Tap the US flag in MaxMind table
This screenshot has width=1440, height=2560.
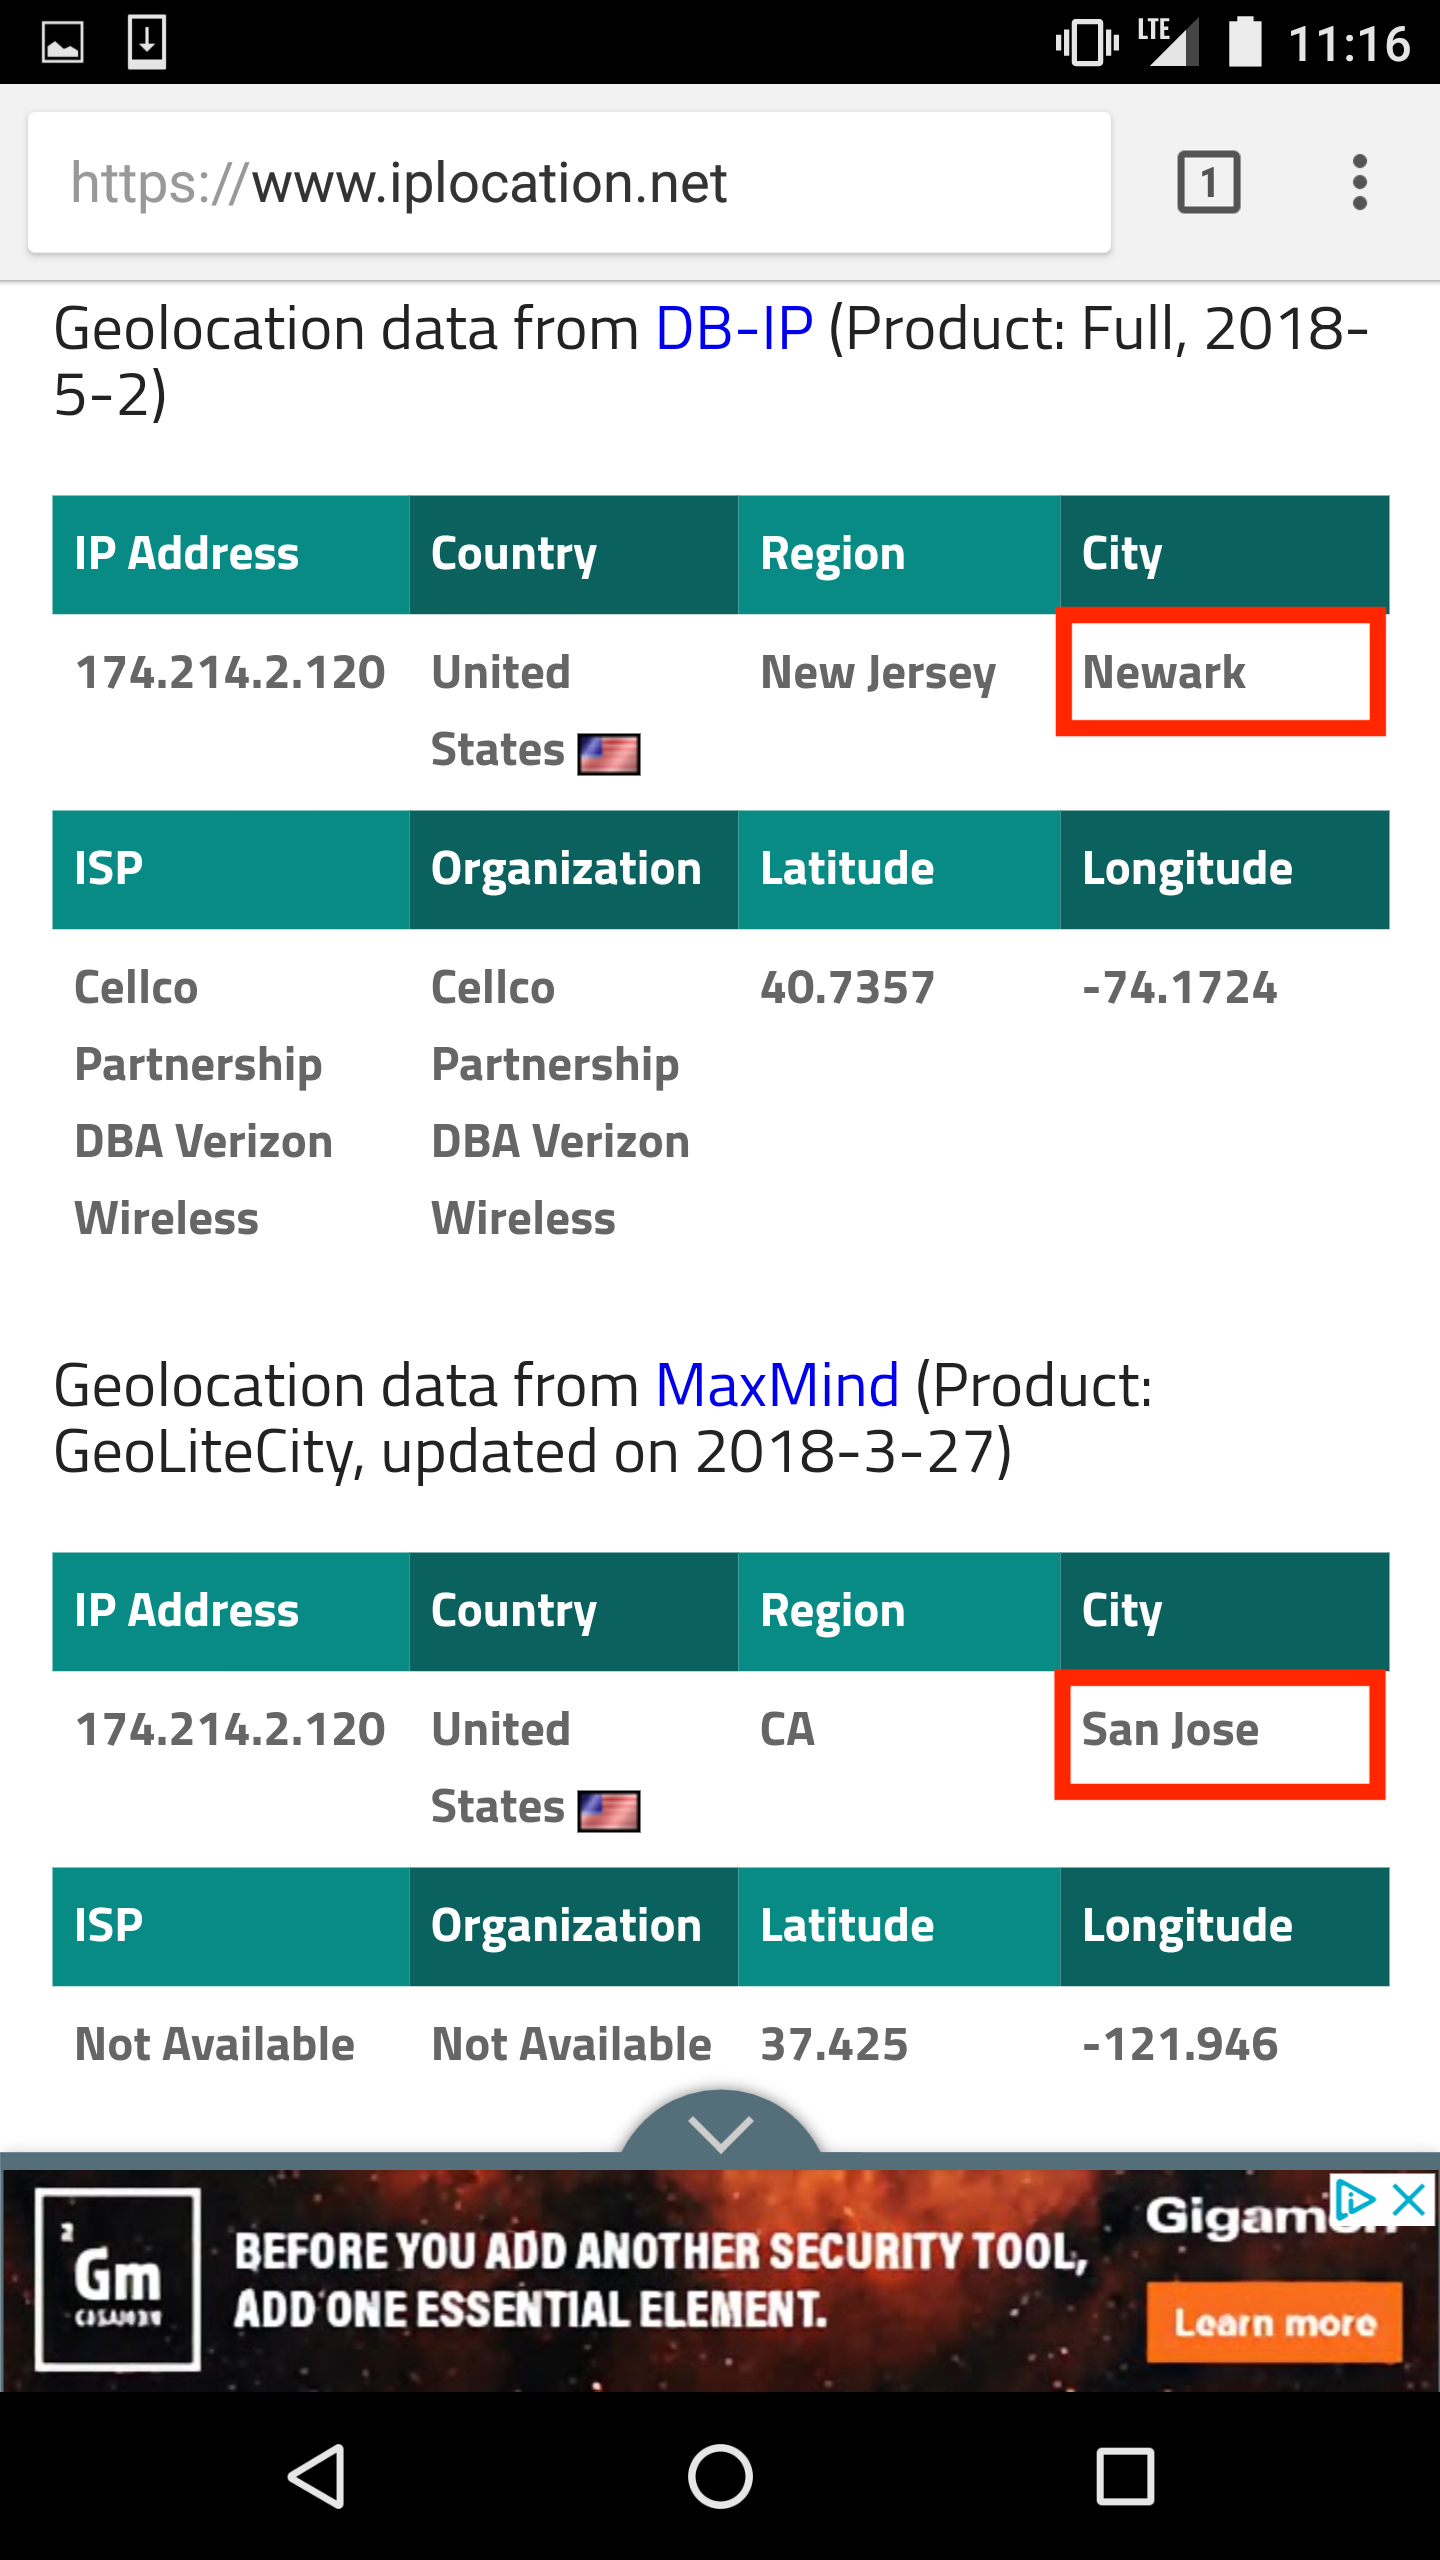click(609, 1811)
